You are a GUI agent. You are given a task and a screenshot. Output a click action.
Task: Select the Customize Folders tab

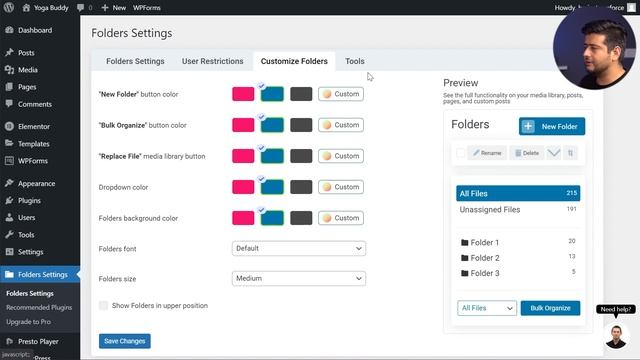[294, 61]
